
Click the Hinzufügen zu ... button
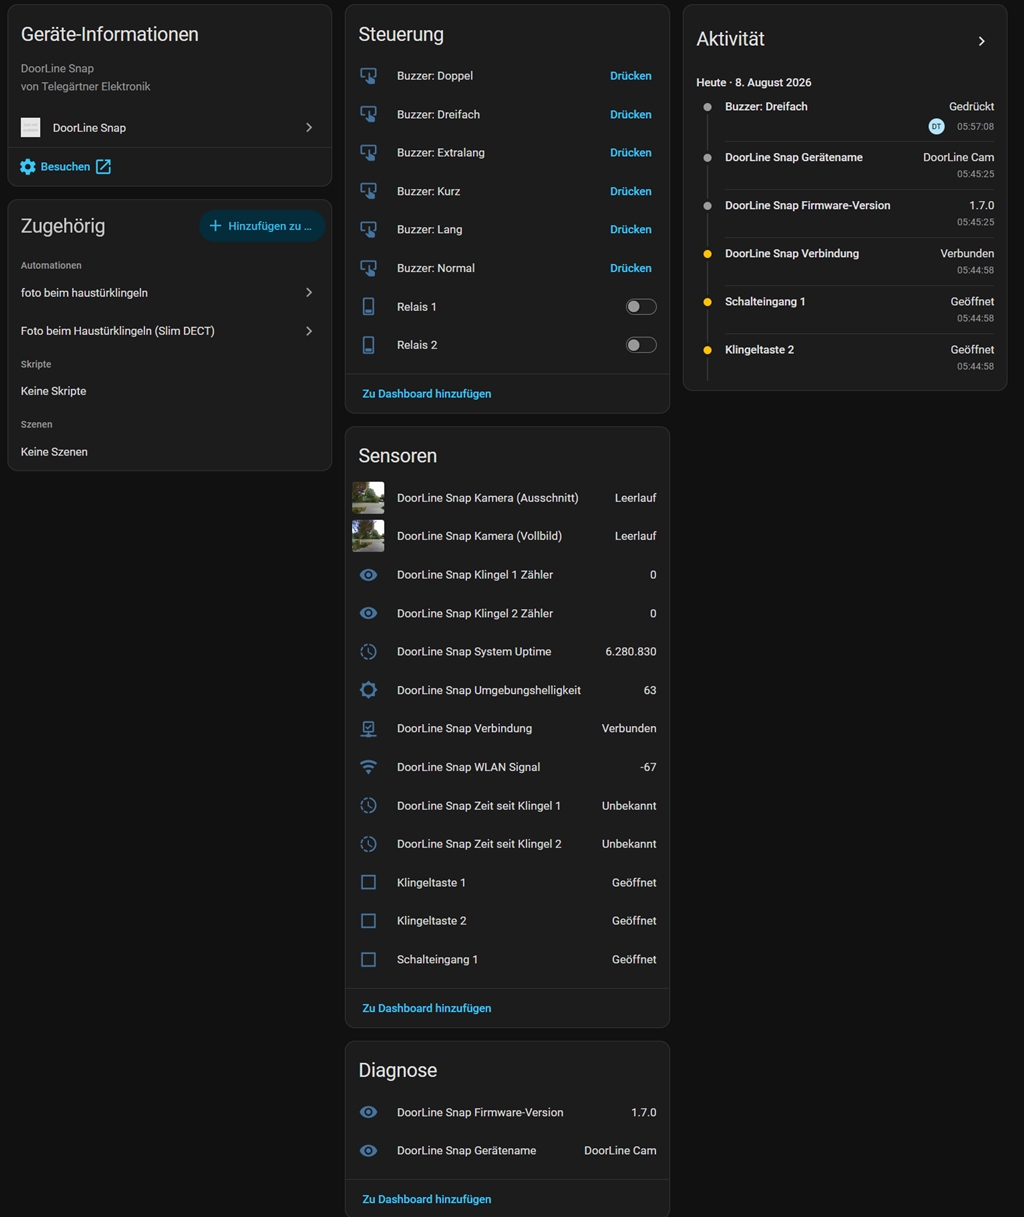[x=261, y=226]
